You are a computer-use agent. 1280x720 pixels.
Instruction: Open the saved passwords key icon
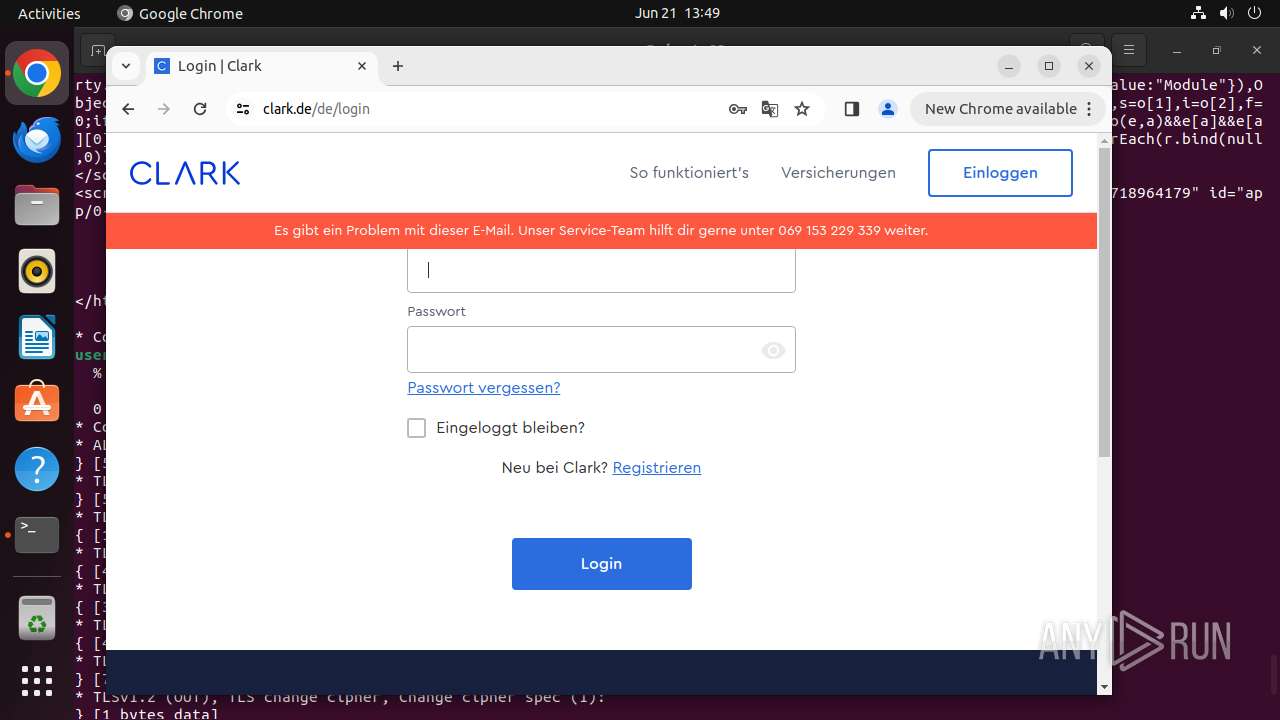tap(738, 109)
